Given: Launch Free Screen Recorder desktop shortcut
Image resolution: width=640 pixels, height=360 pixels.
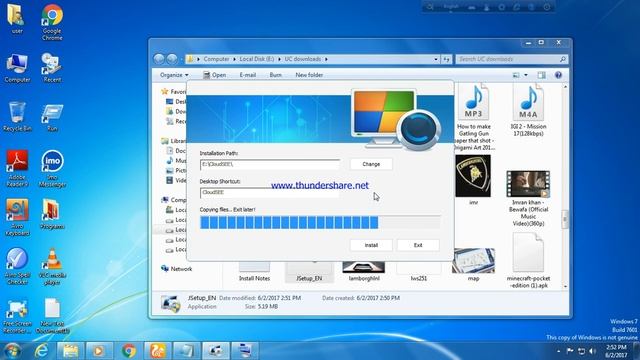Looking at the screenshot, I should [x=17, y=316].
